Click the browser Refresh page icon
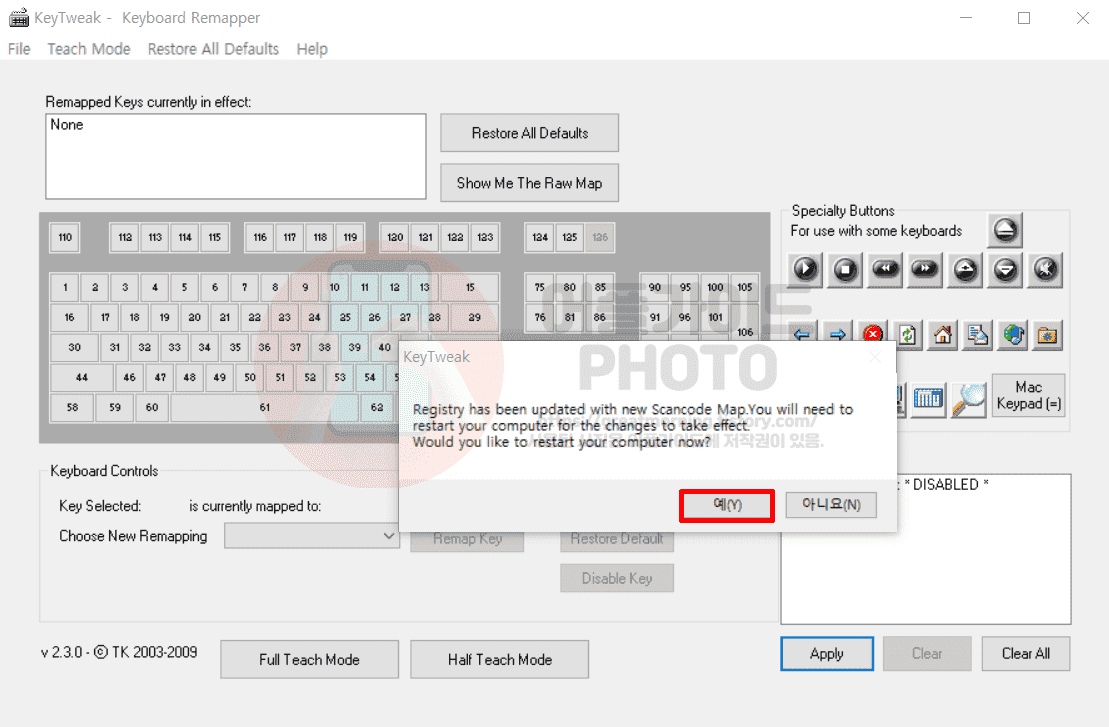Viewport: 1109px width, 727px height. 907,334
